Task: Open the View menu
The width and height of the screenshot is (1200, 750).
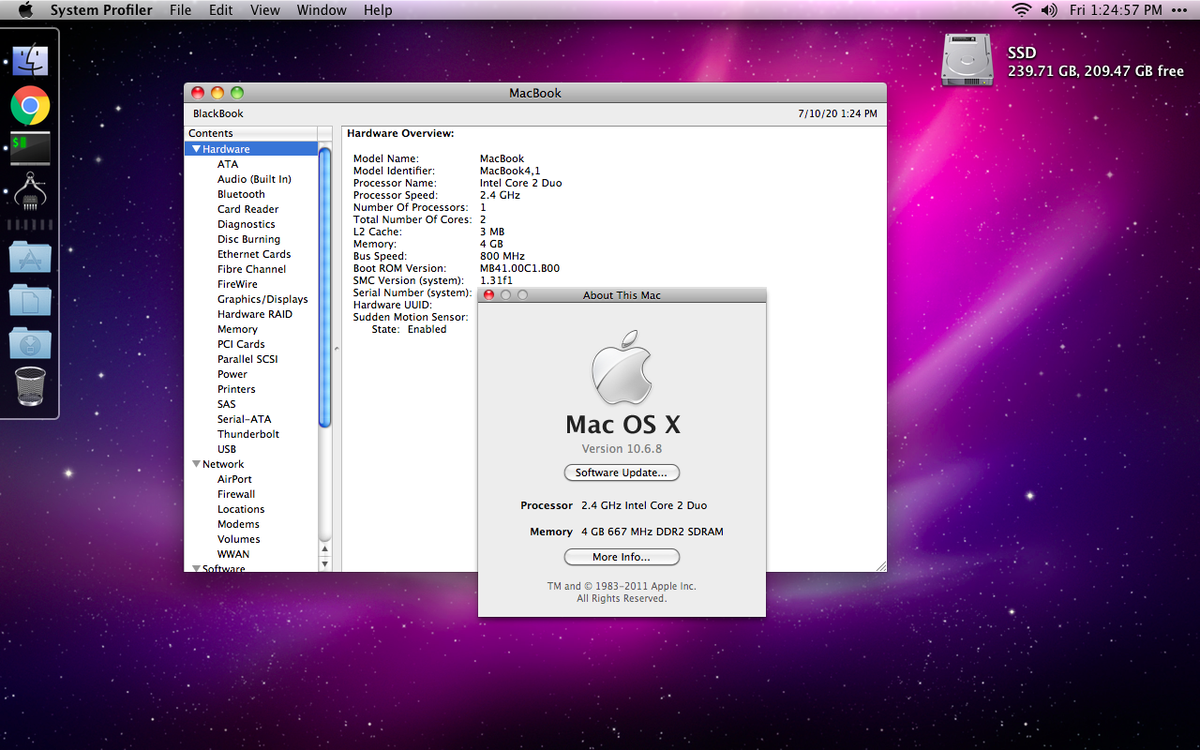Action: pyautogui.click(x=265, y=10)
